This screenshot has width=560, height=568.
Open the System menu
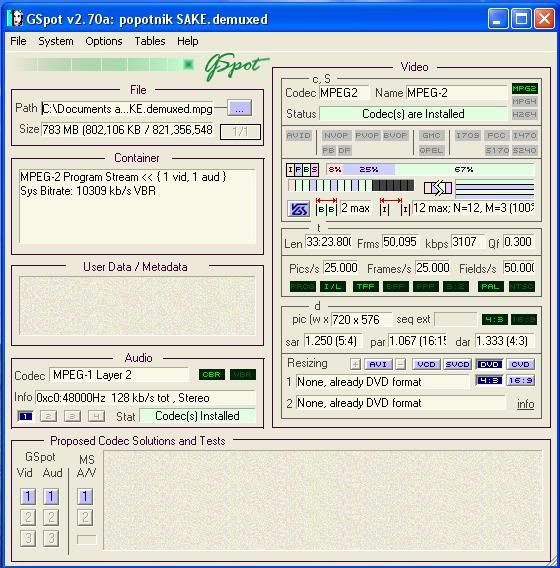tap(56, 41)
